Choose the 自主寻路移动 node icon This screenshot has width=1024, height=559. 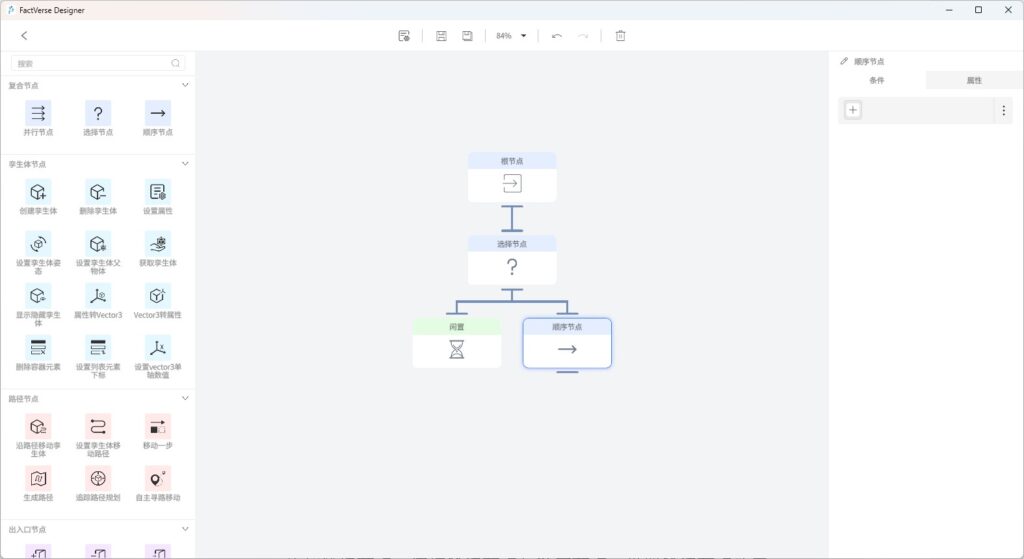point(157,478)
